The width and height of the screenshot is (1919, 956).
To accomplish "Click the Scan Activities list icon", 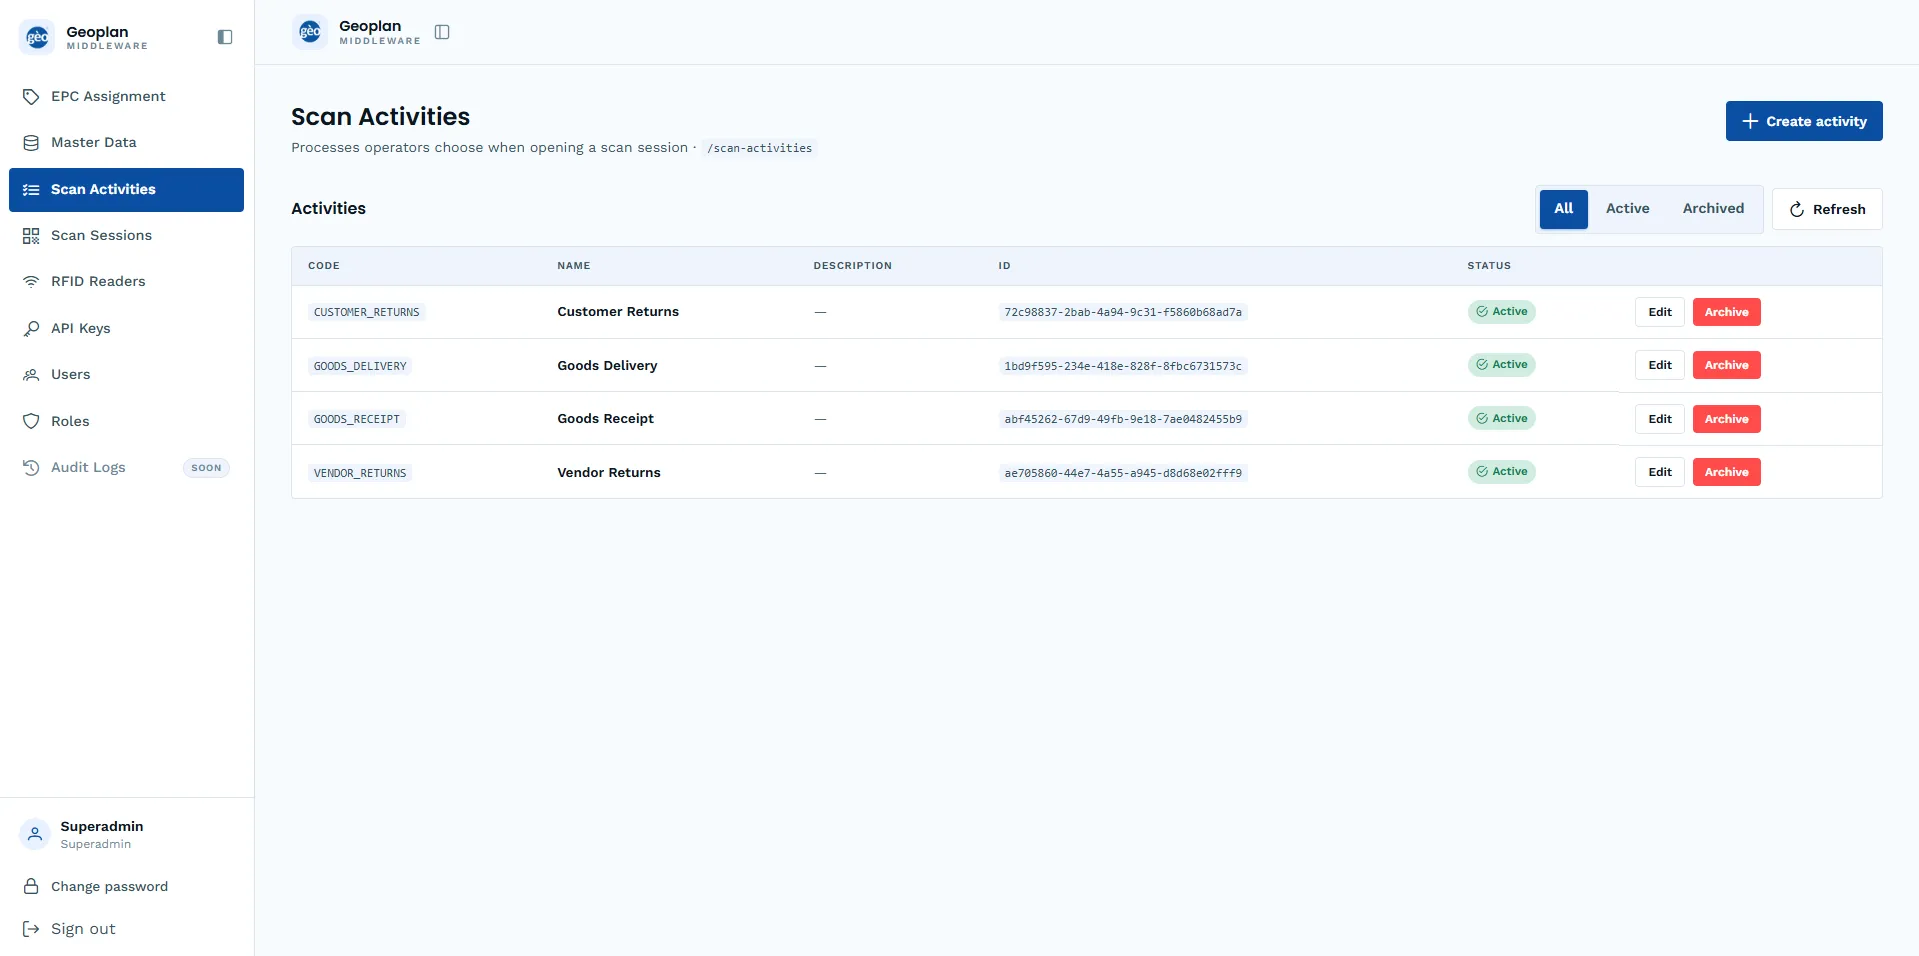I will point(31,189).
